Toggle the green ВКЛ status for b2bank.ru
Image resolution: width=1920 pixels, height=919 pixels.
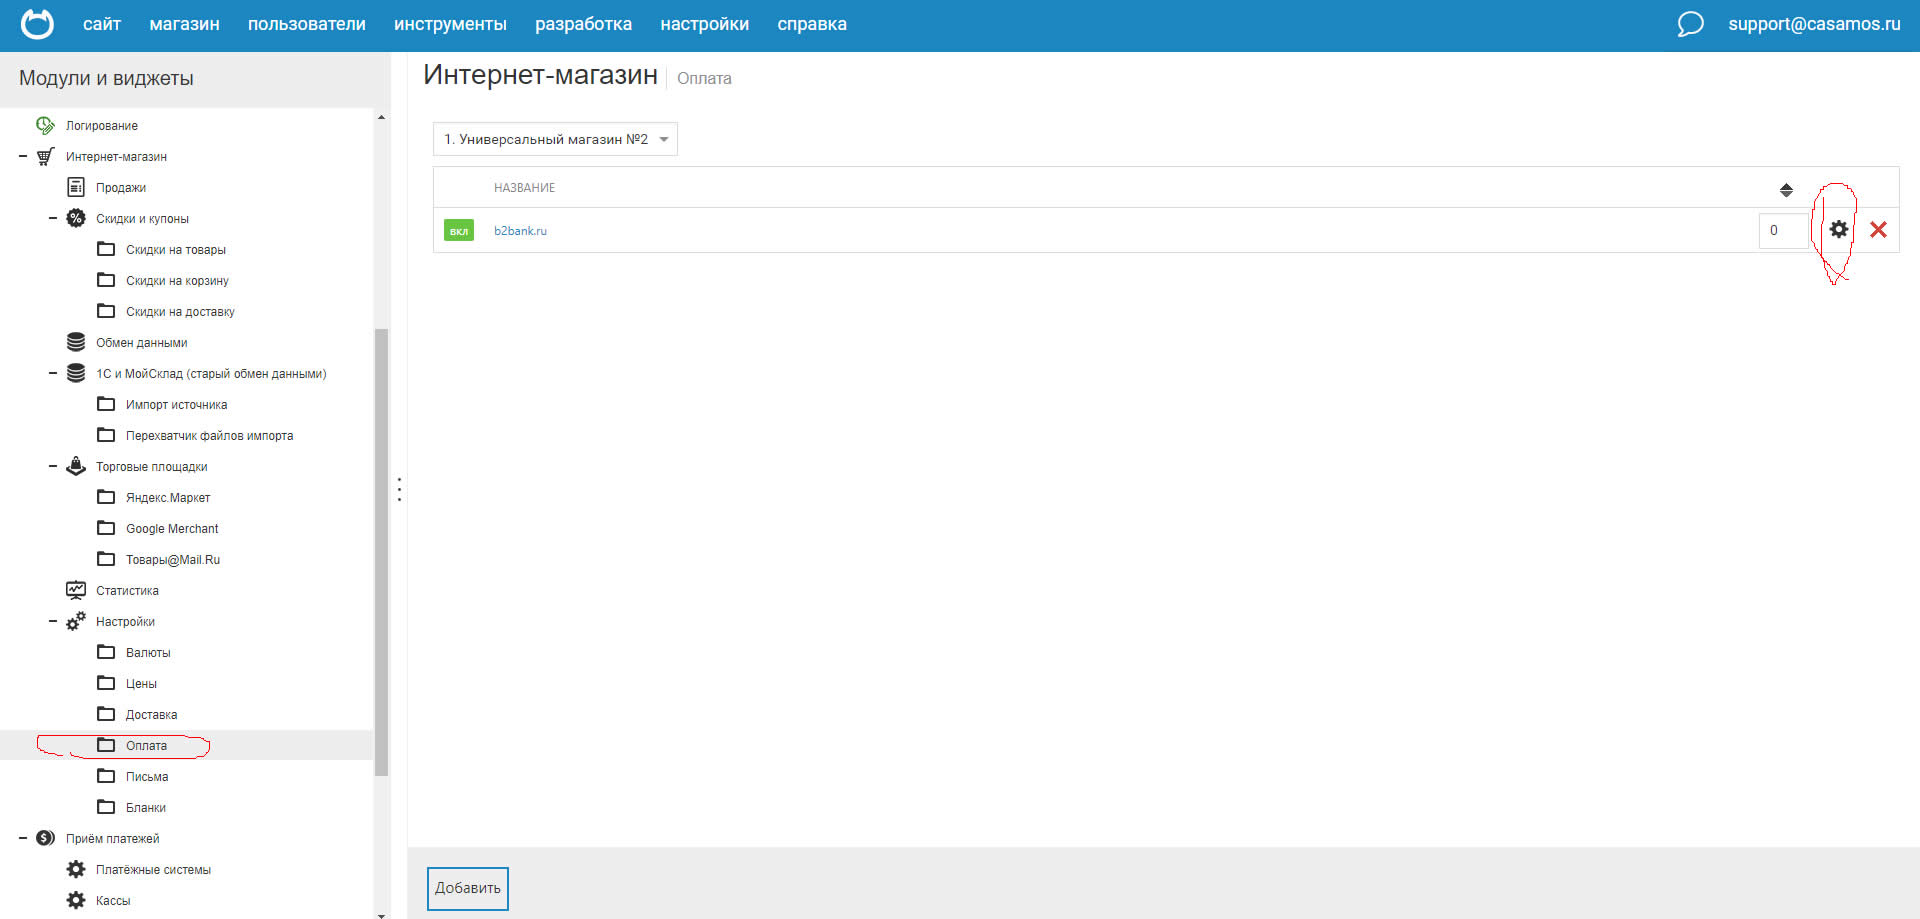(459, 231)
